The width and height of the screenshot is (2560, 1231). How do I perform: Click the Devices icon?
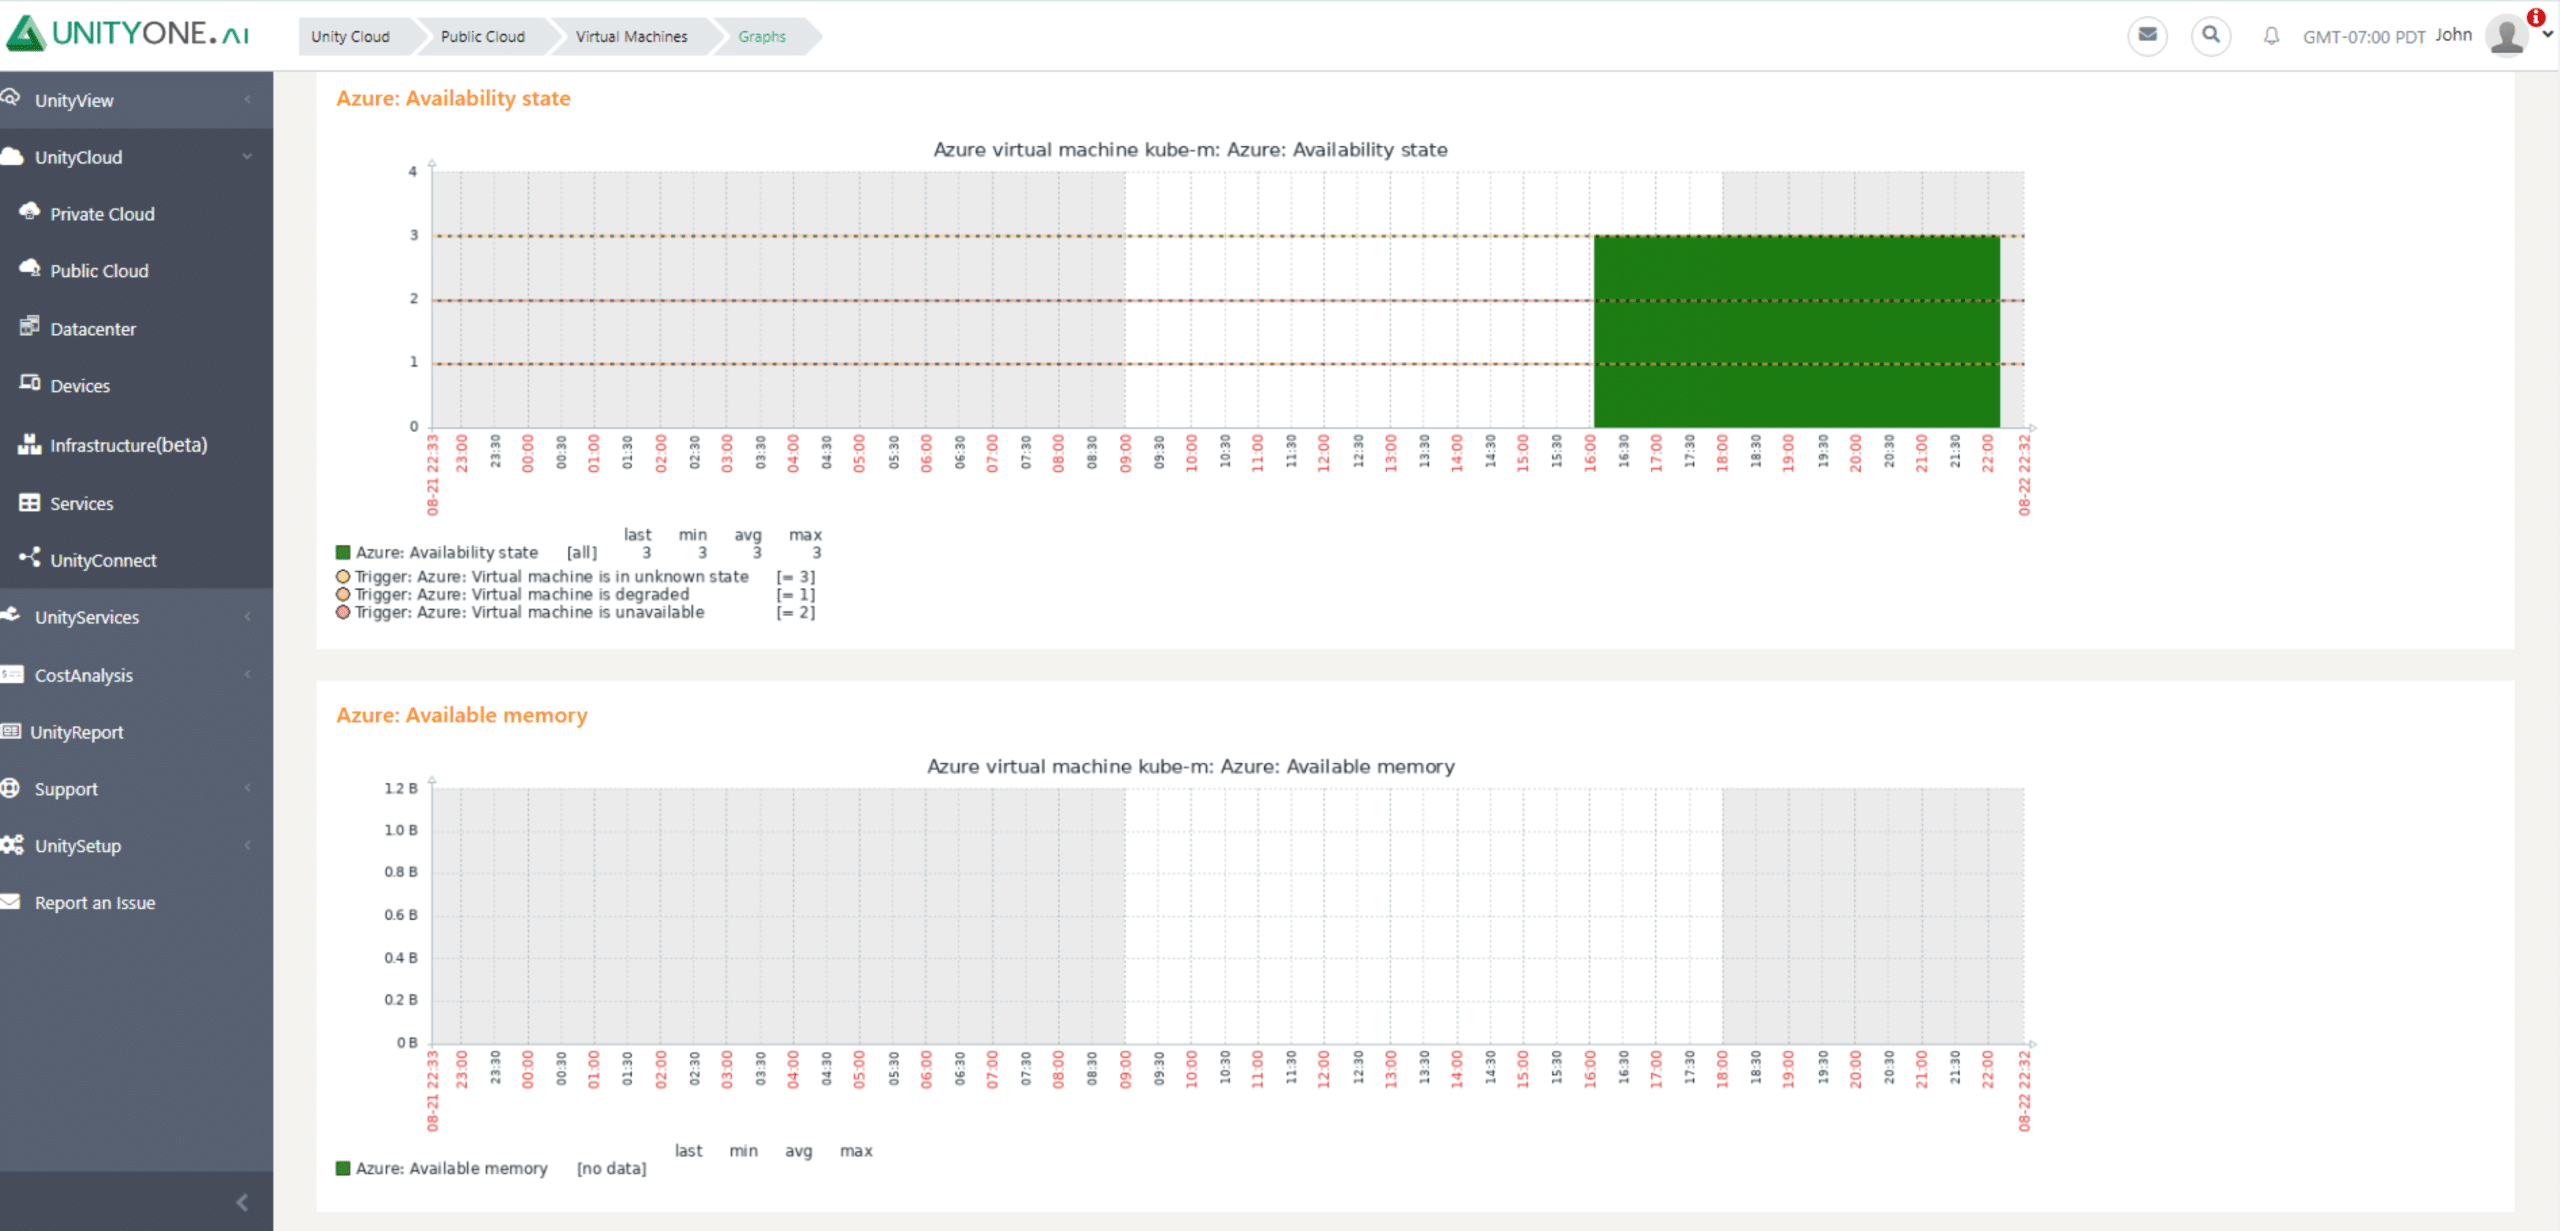point(30,383)
